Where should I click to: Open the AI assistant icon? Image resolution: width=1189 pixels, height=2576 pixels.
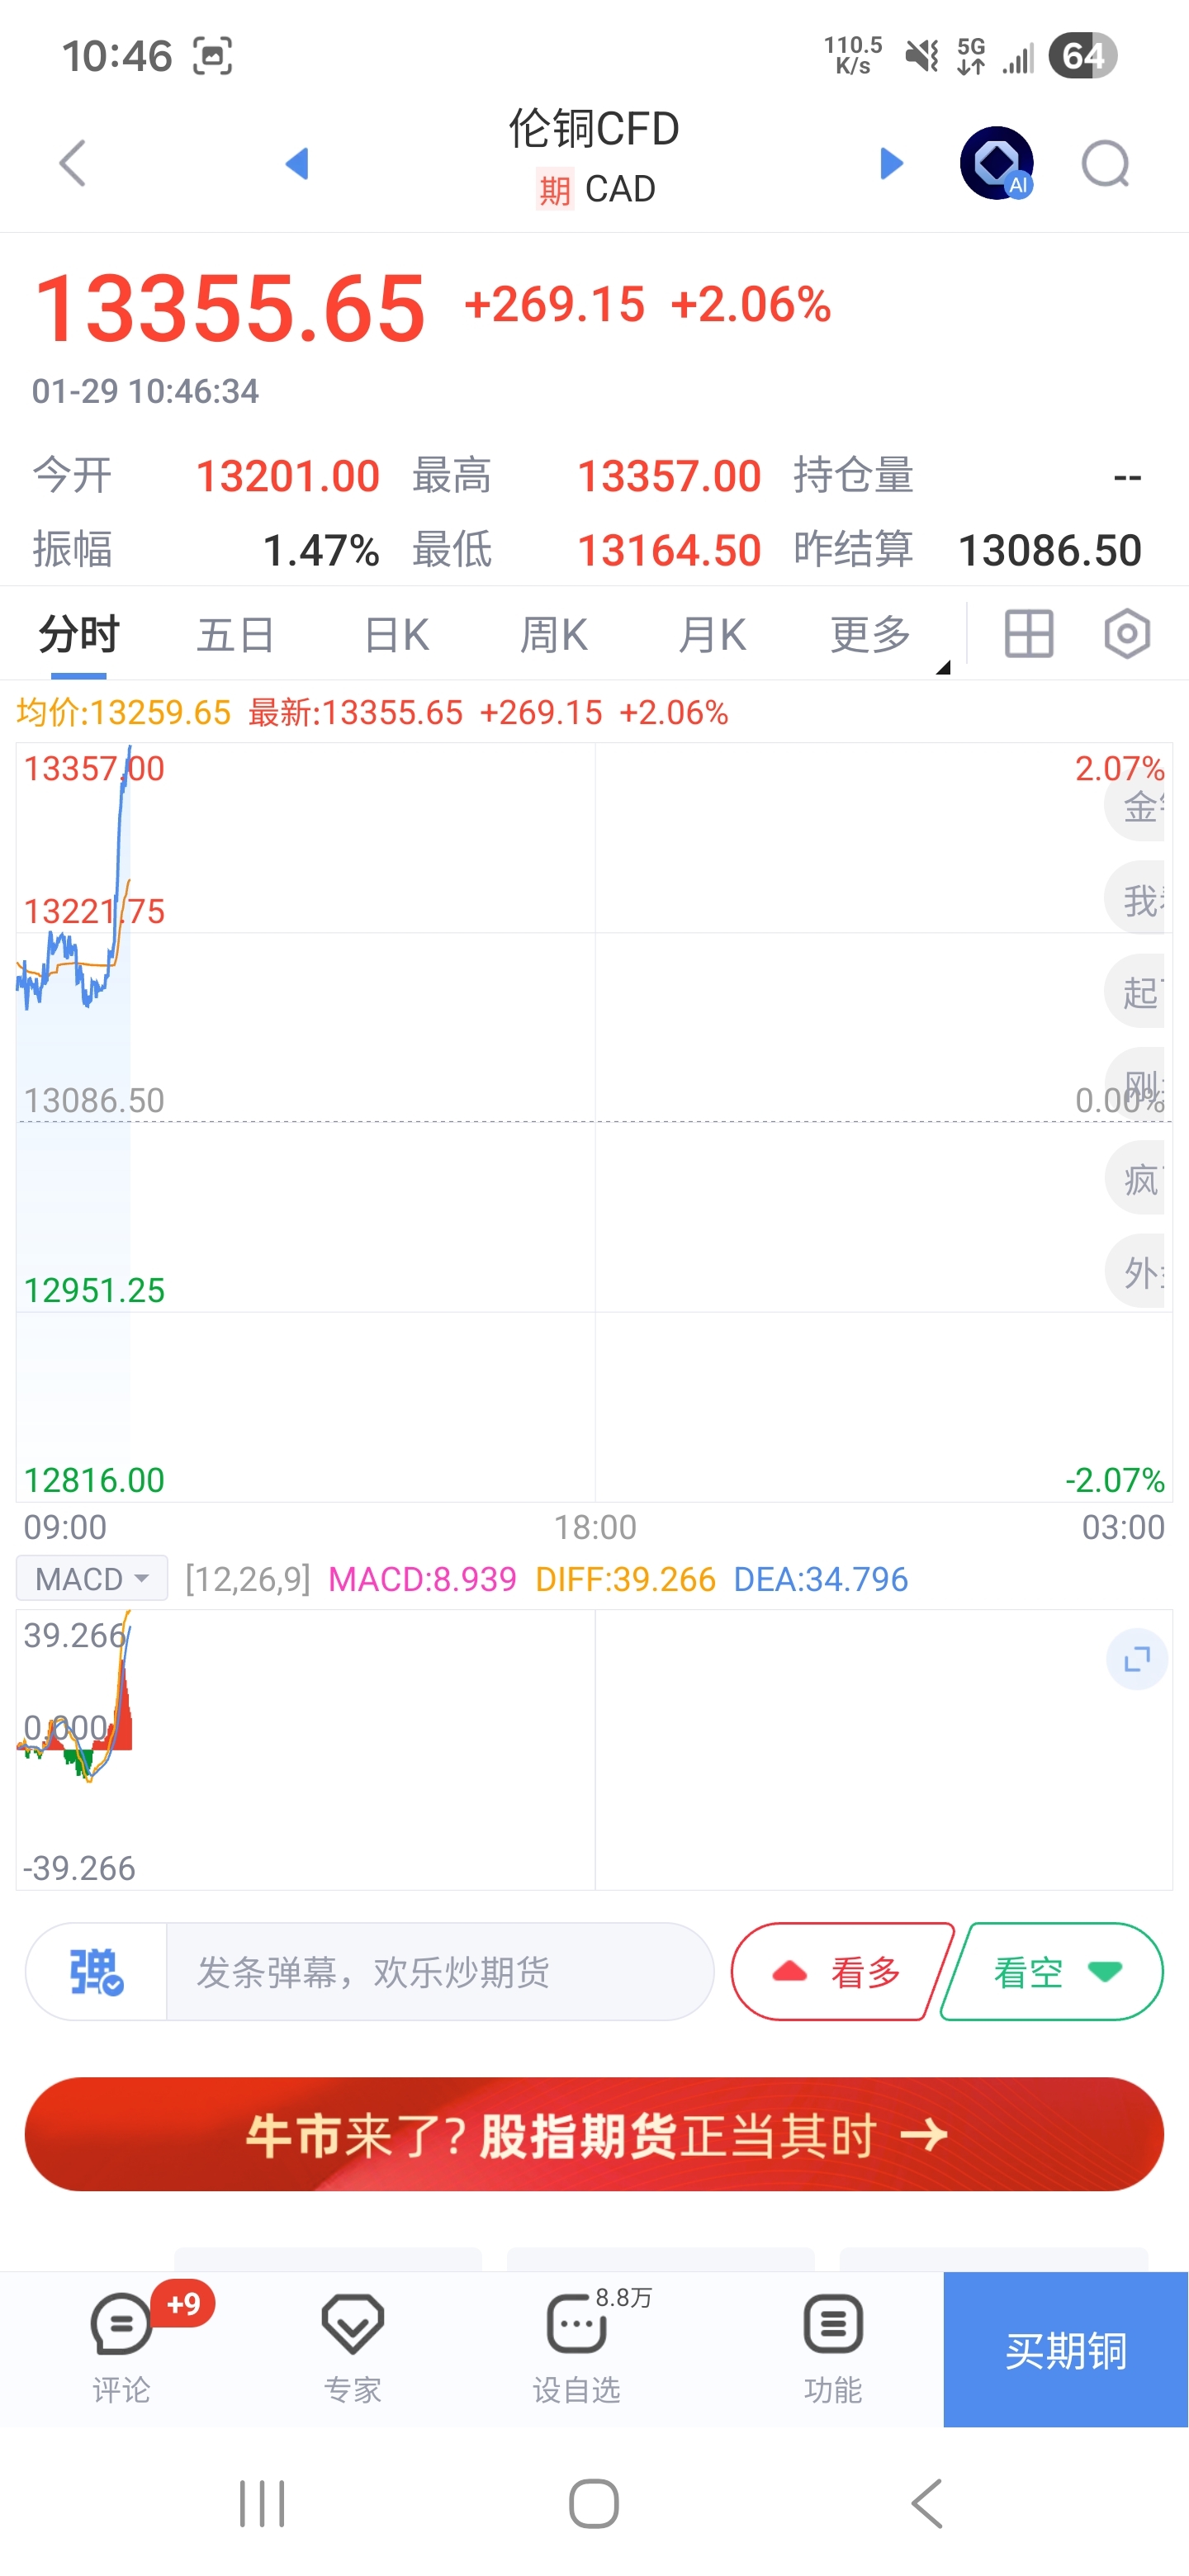pos(996,163)
